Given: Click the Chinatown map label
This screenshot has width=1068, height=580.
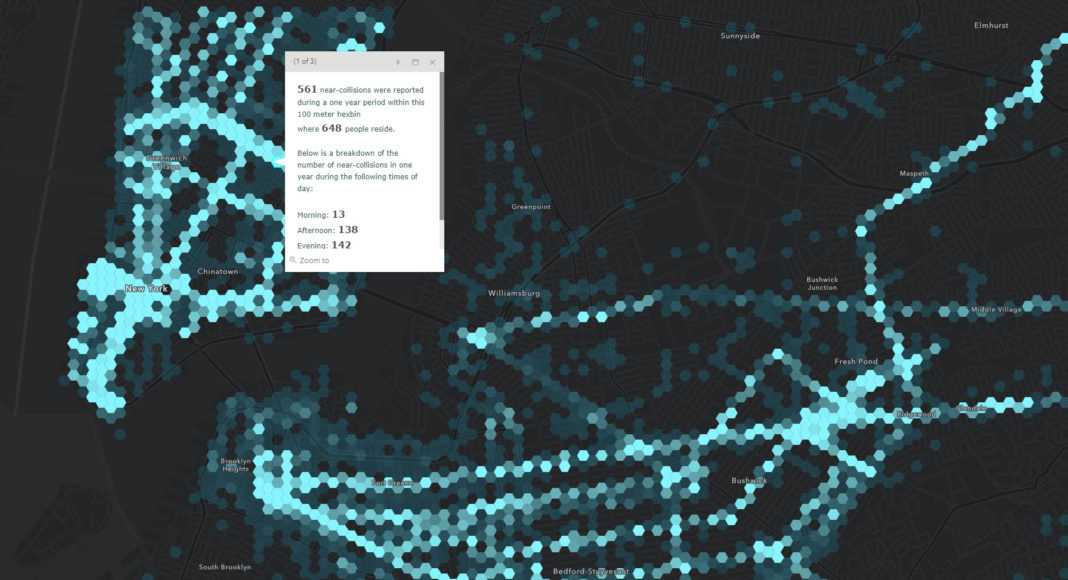Looking at the screenshot, I should (x=218, y=271).
